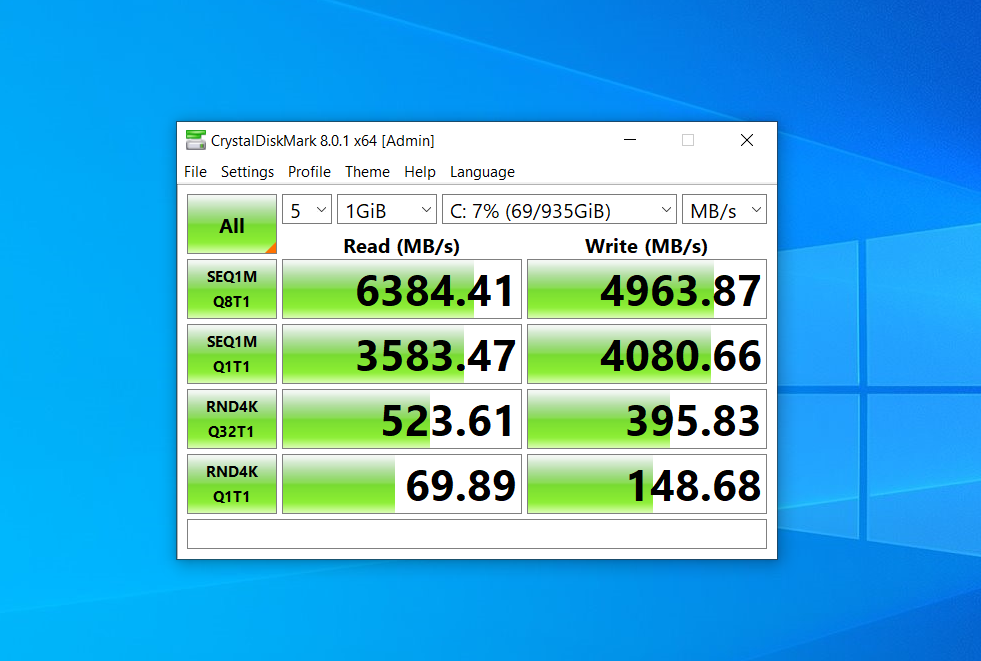Click the RND4K Q32T1 read result 523.61
This screenshot has height=661, width=981.
pos(402,419)
